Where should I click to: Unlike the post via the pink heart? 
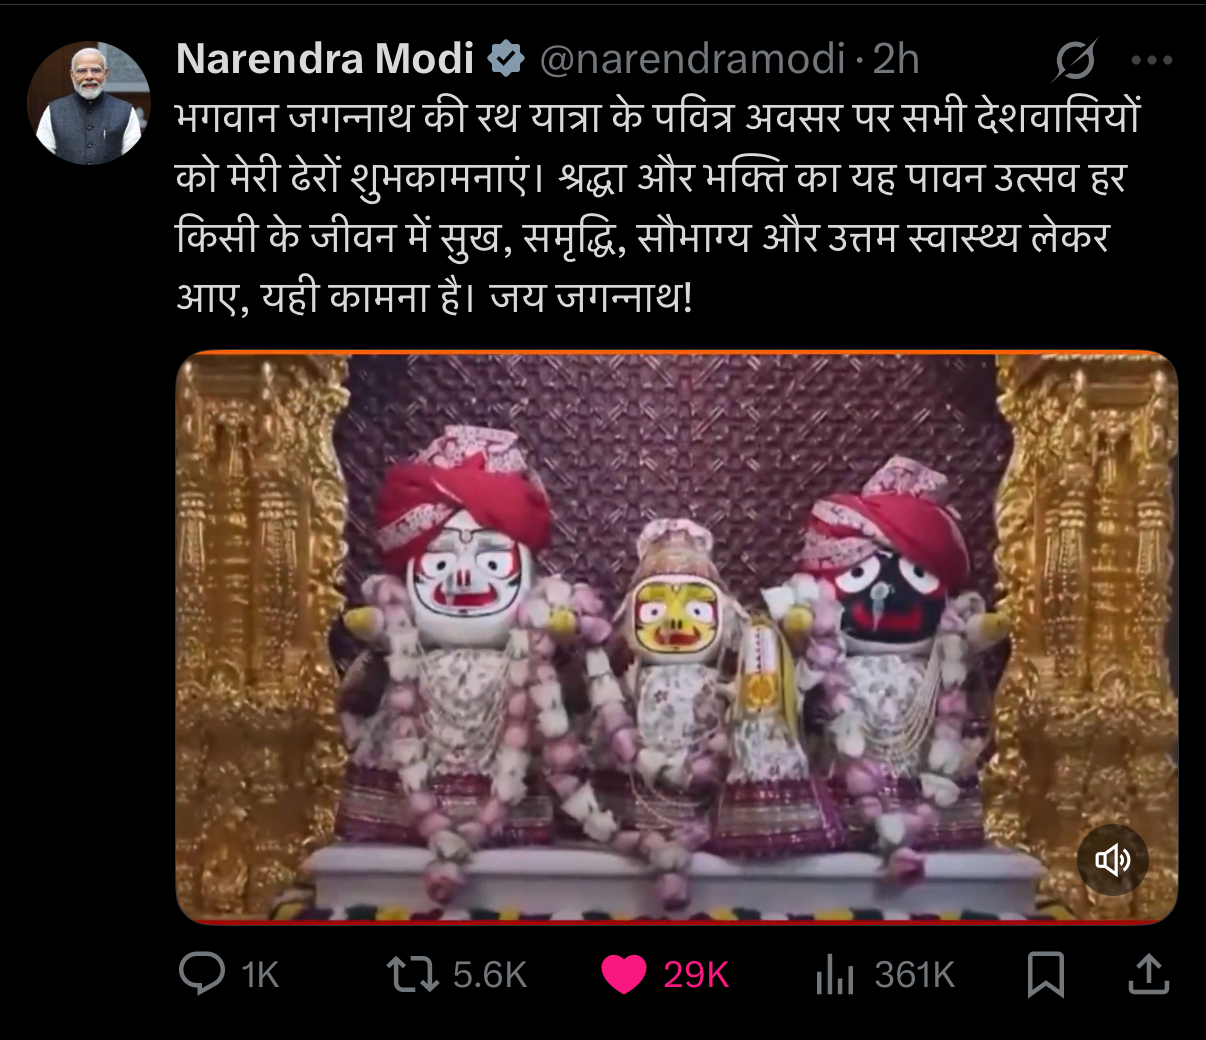click(624, 975)
